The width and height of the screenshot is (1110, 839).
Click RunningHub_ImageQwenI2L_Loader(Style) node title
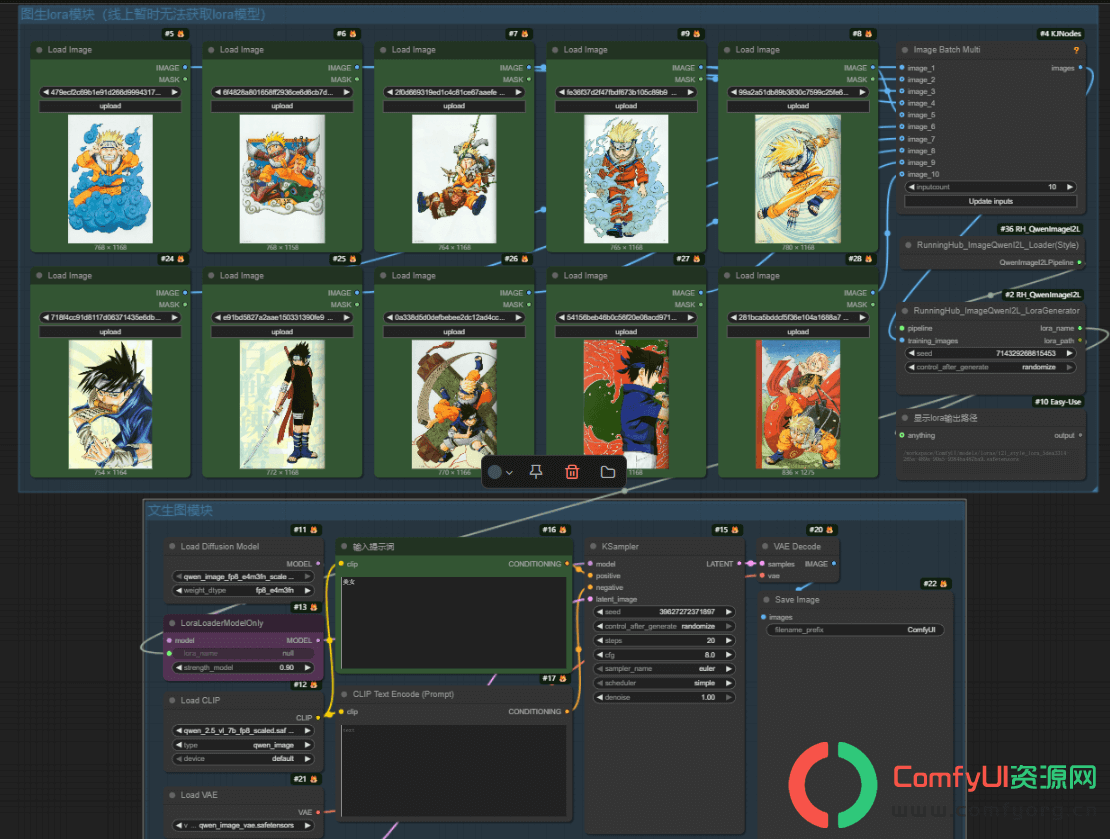point(997,245)
